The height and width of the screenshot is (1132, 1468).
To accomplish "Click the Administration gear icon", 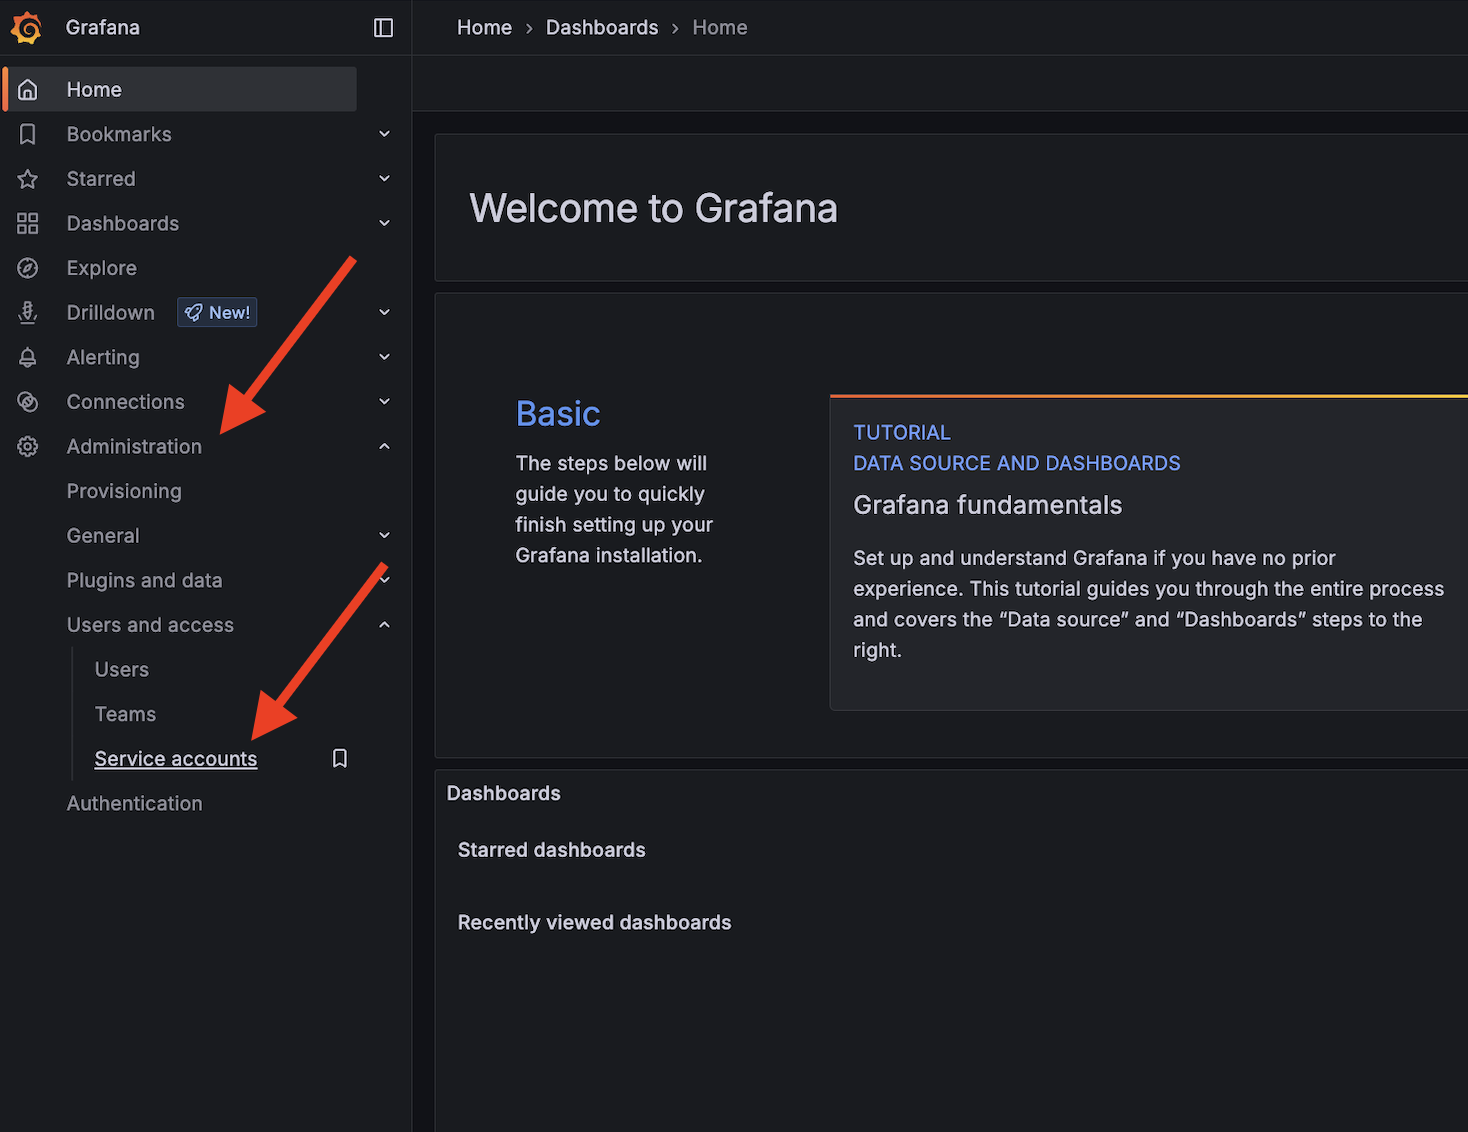I will 28,446.
